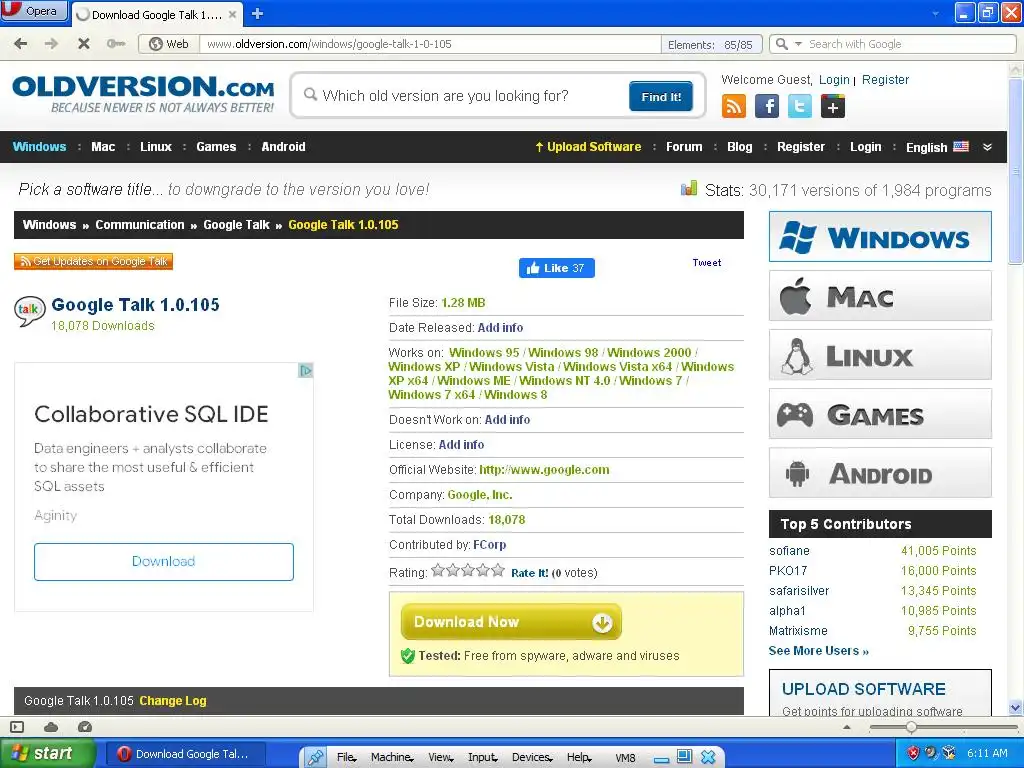Click the Find It! button
This screenshot has height=768, width=1024.
[x=661, y=97]
